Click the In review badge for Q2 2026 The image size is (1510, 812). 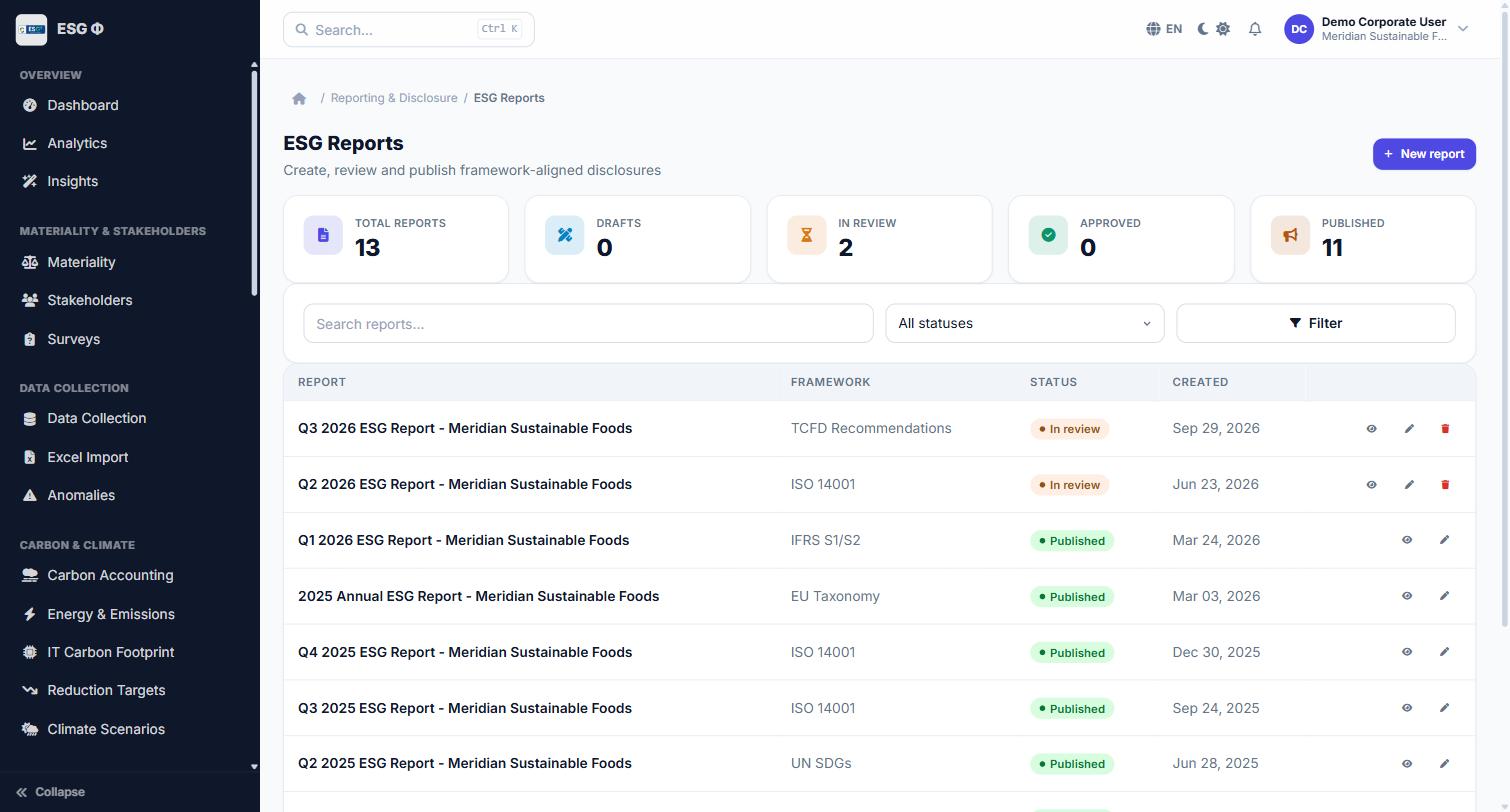click(x=1070, y=485)
